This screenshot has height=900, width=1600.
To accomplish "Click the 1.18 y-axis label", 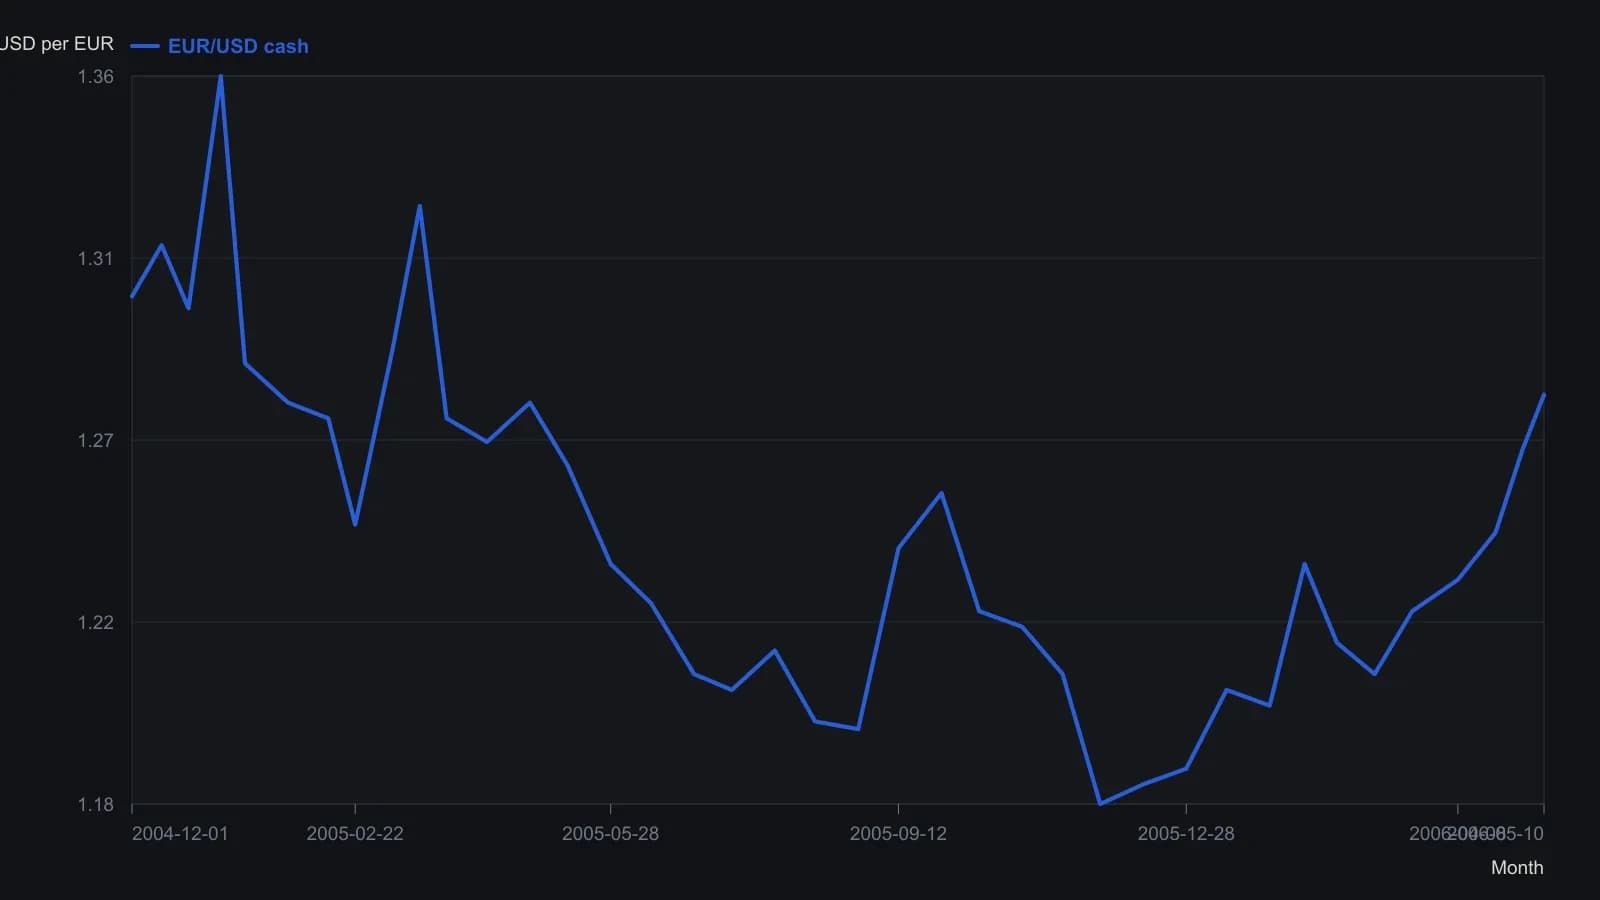I will click(x=96, y=805).
